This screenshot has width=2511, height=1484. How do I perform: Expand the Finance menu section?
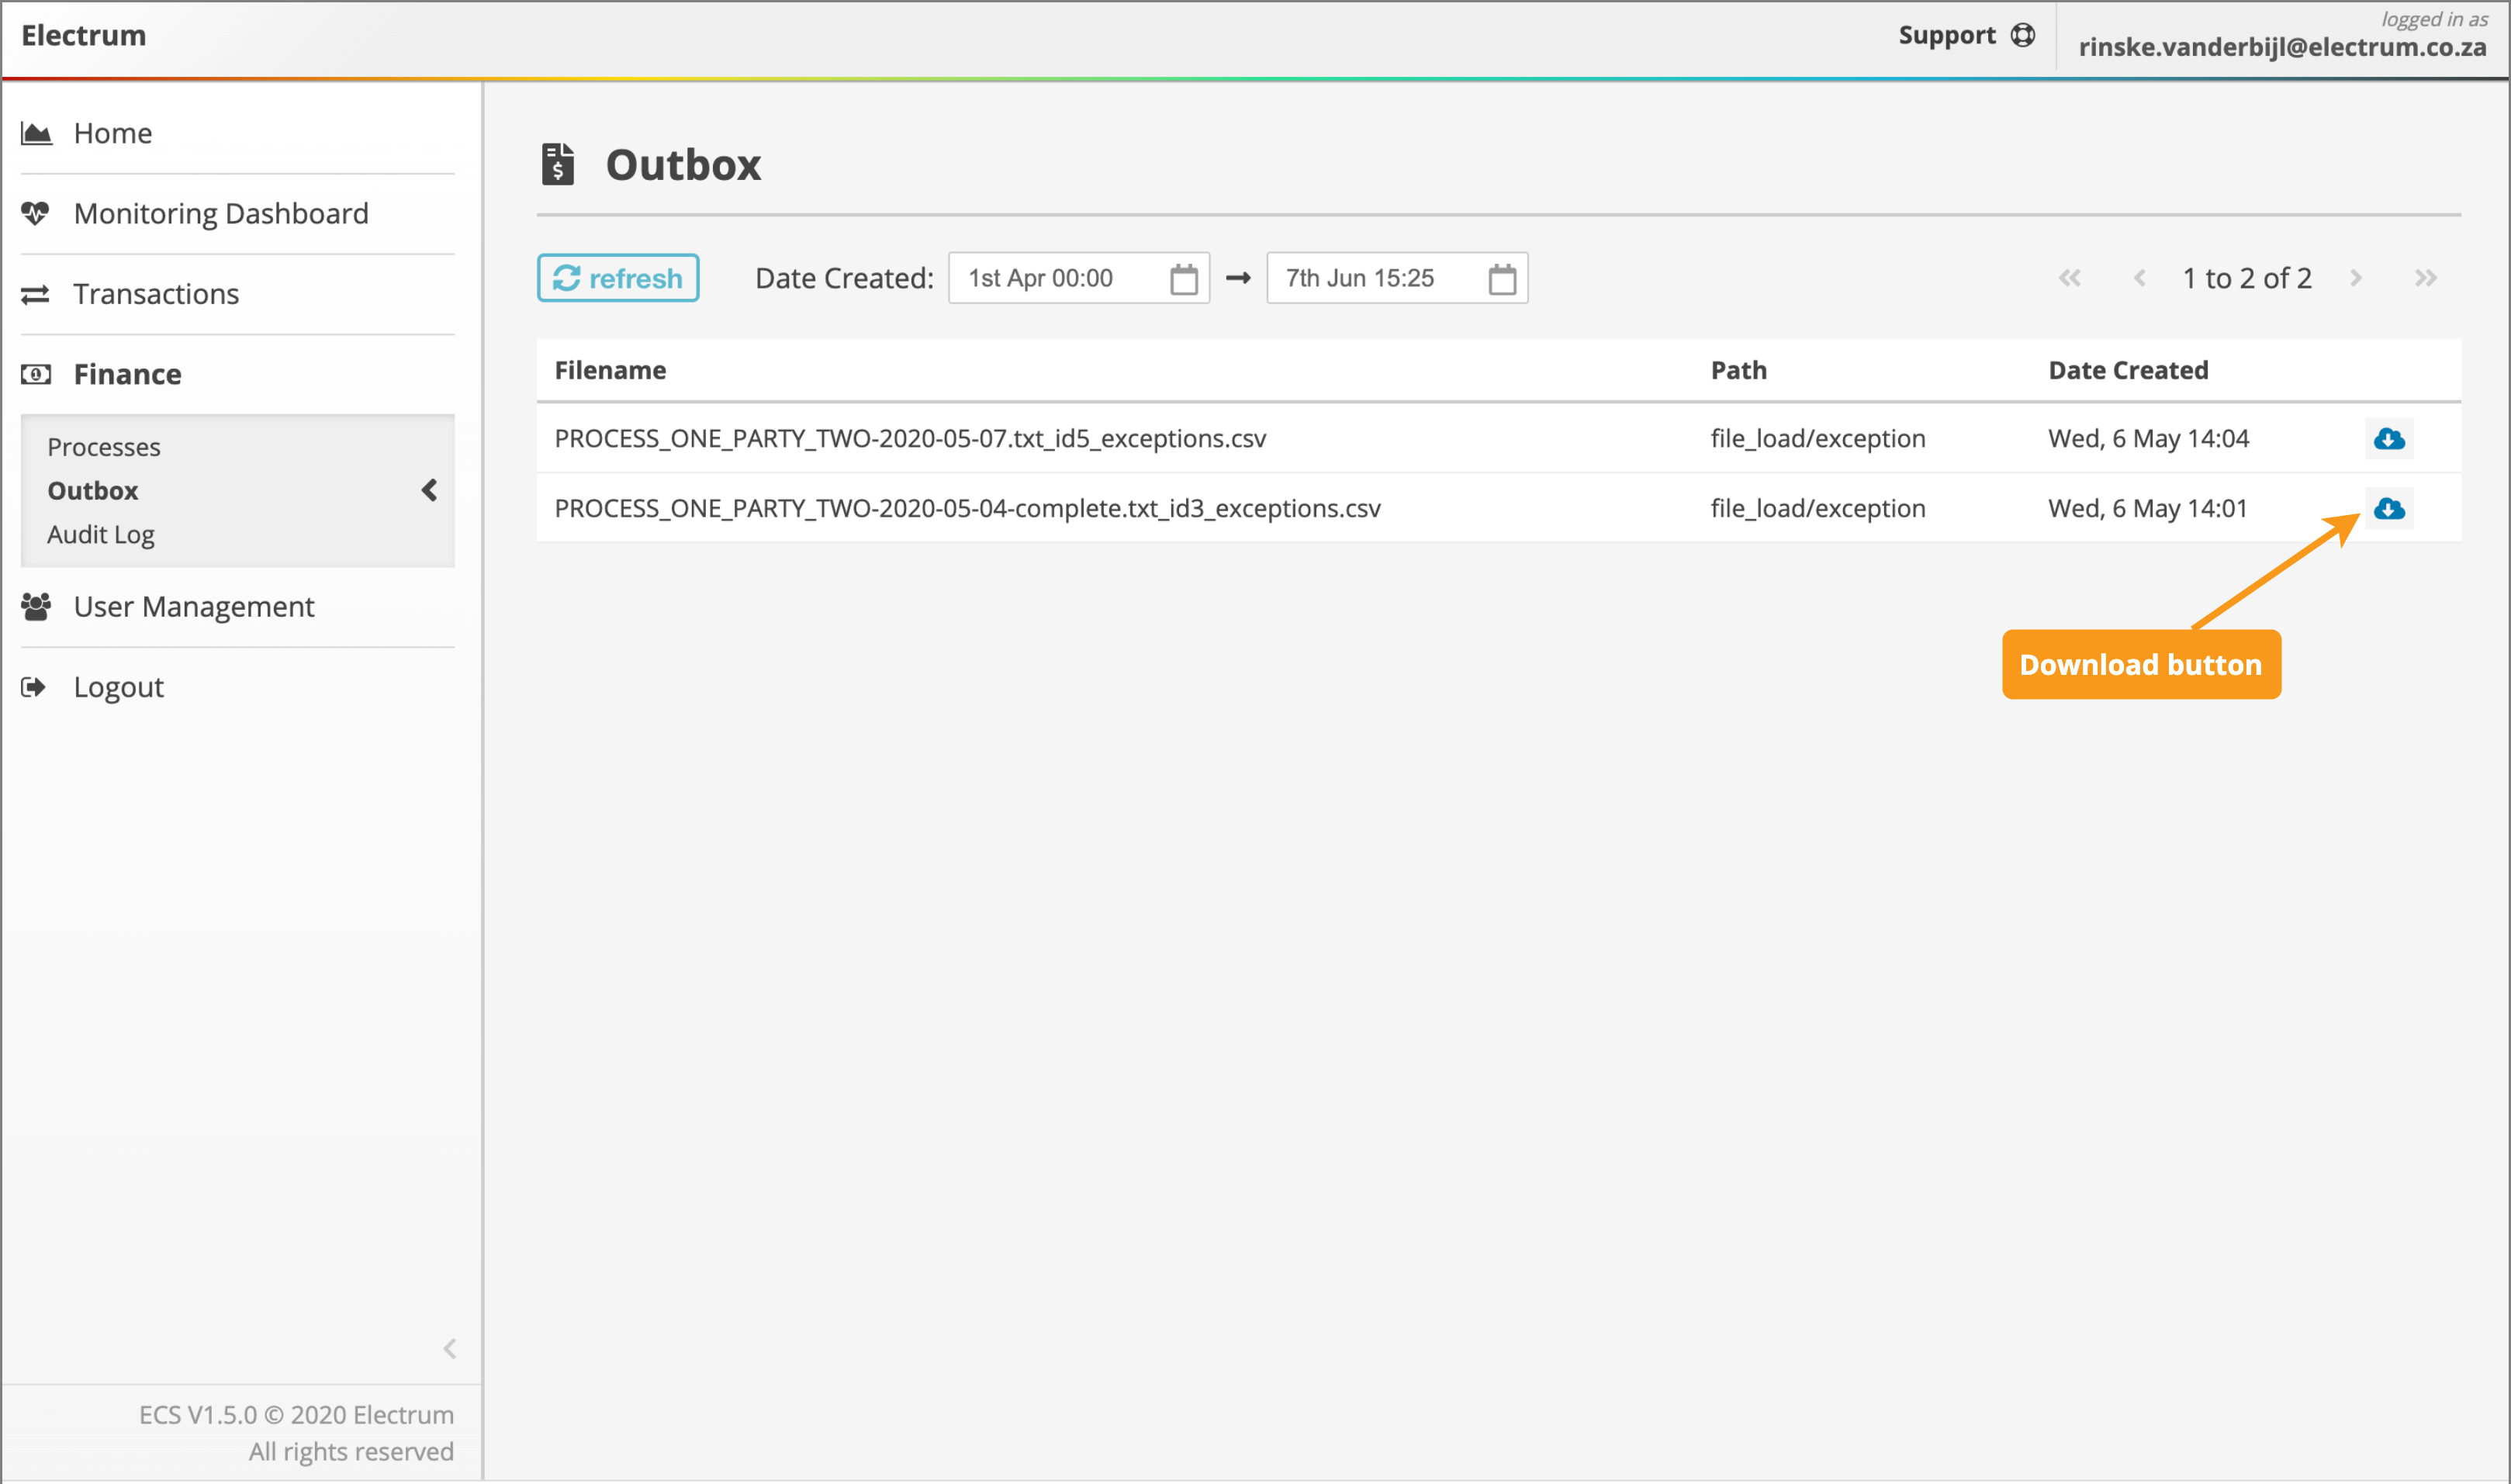coord(127,374)
